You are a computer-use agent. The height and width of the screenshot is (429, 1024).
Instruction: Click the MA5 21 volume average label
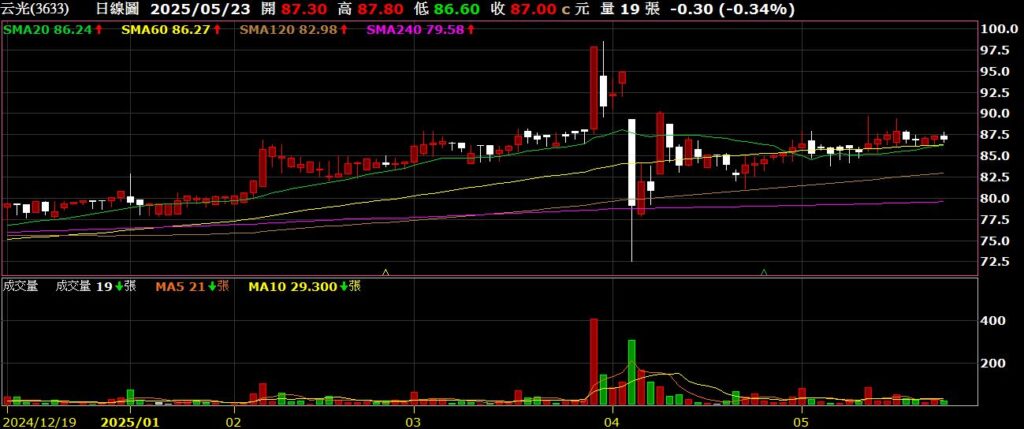click(192, 285)
